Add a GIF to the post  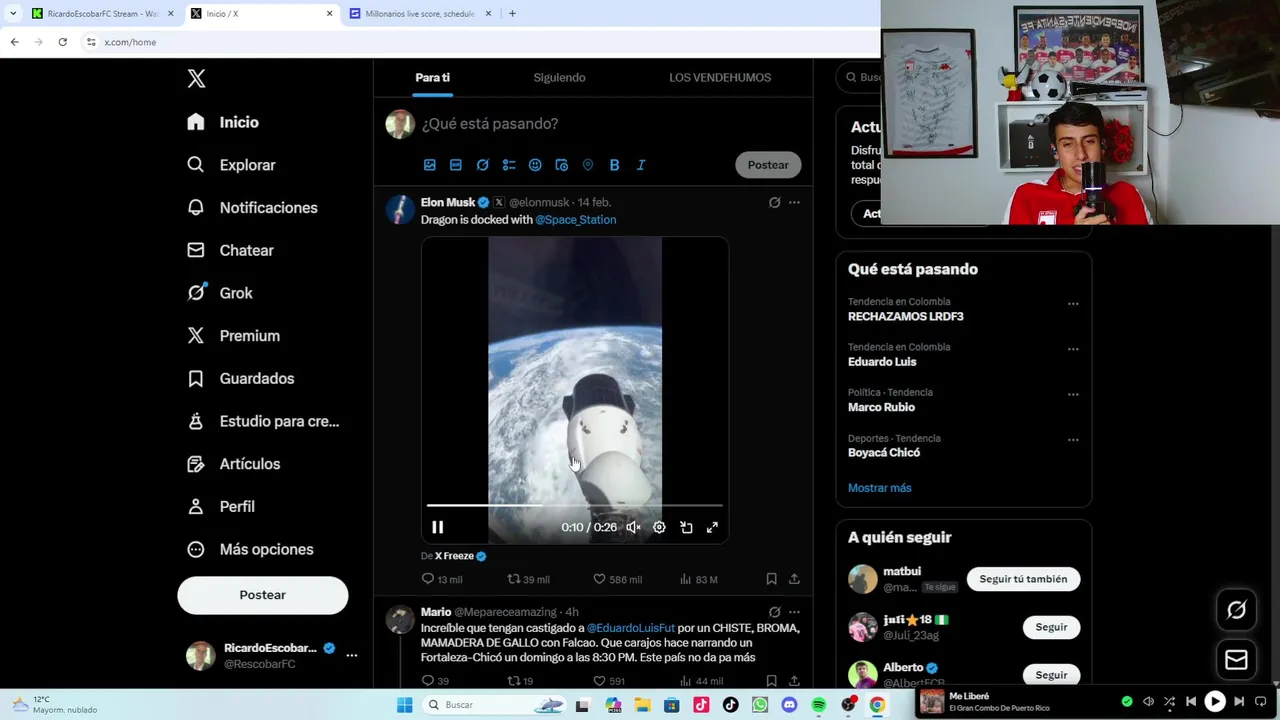(x=456, y=165)
